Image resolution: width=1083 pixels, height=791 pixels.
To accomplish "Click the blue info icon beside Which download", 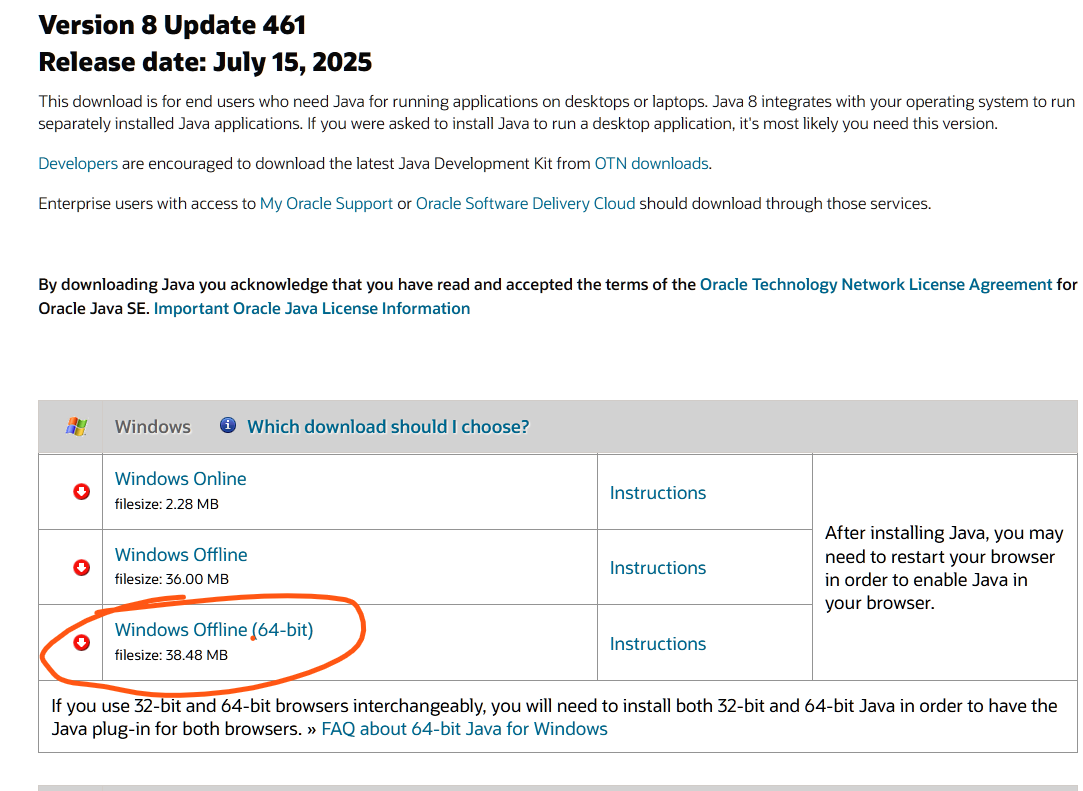I will click(x=228, y=425).
